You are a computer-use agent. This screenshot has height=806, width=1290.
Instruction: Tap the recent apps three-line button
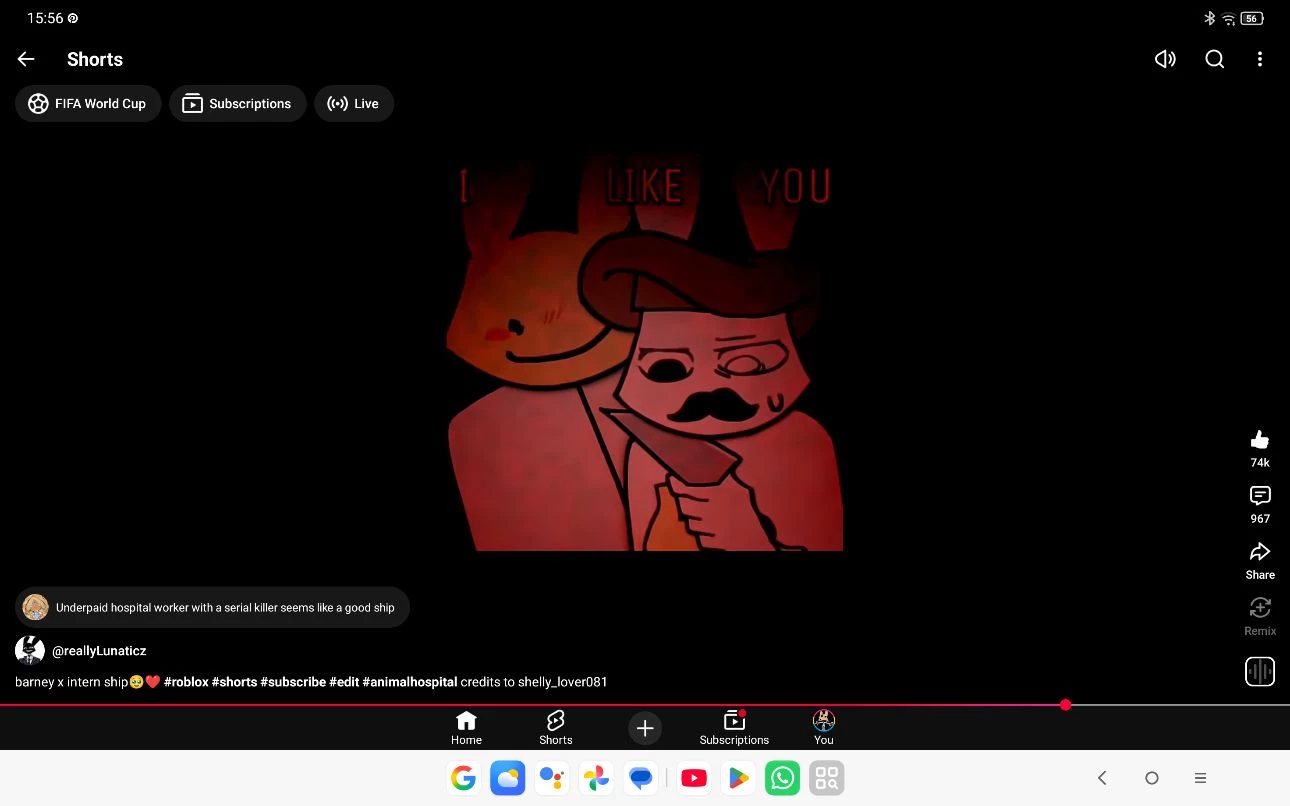1200,778
